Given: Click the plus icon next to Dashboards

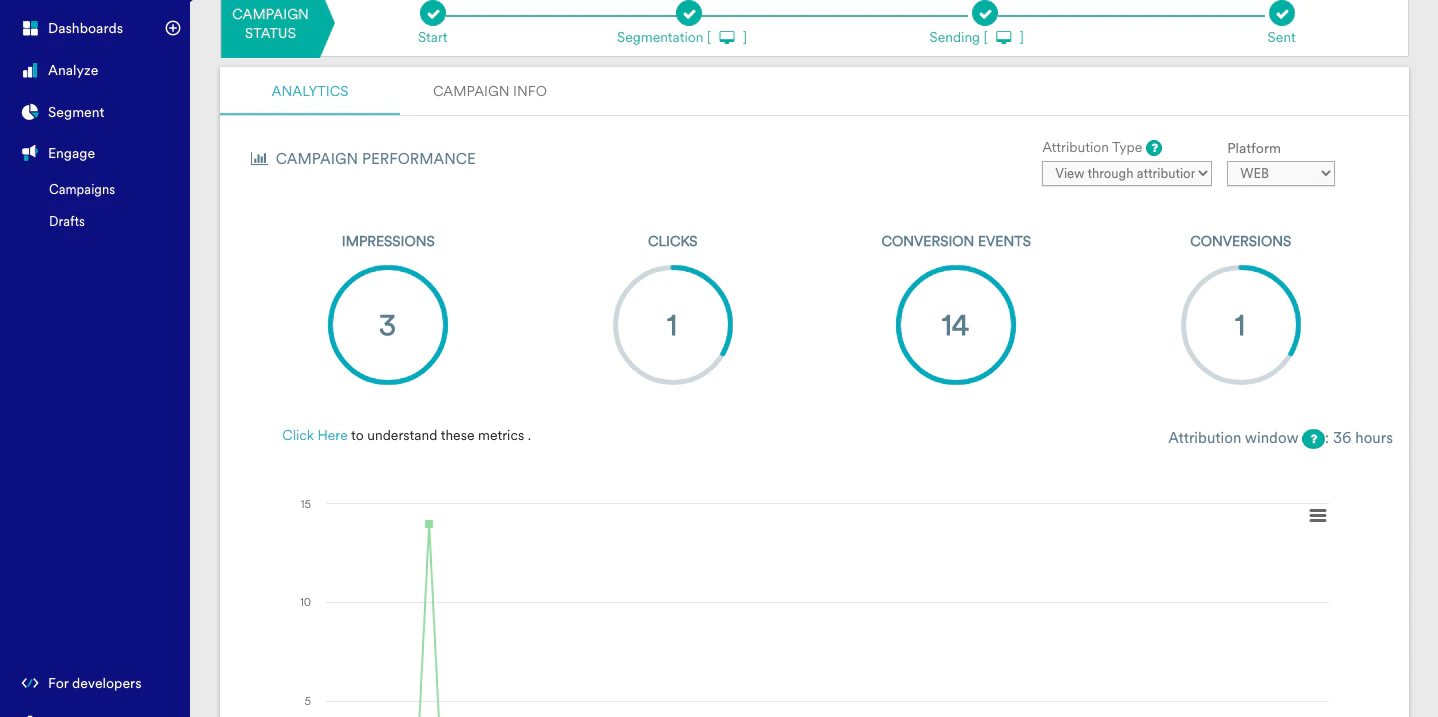Looking at the screenshot, I should (172, 28).
